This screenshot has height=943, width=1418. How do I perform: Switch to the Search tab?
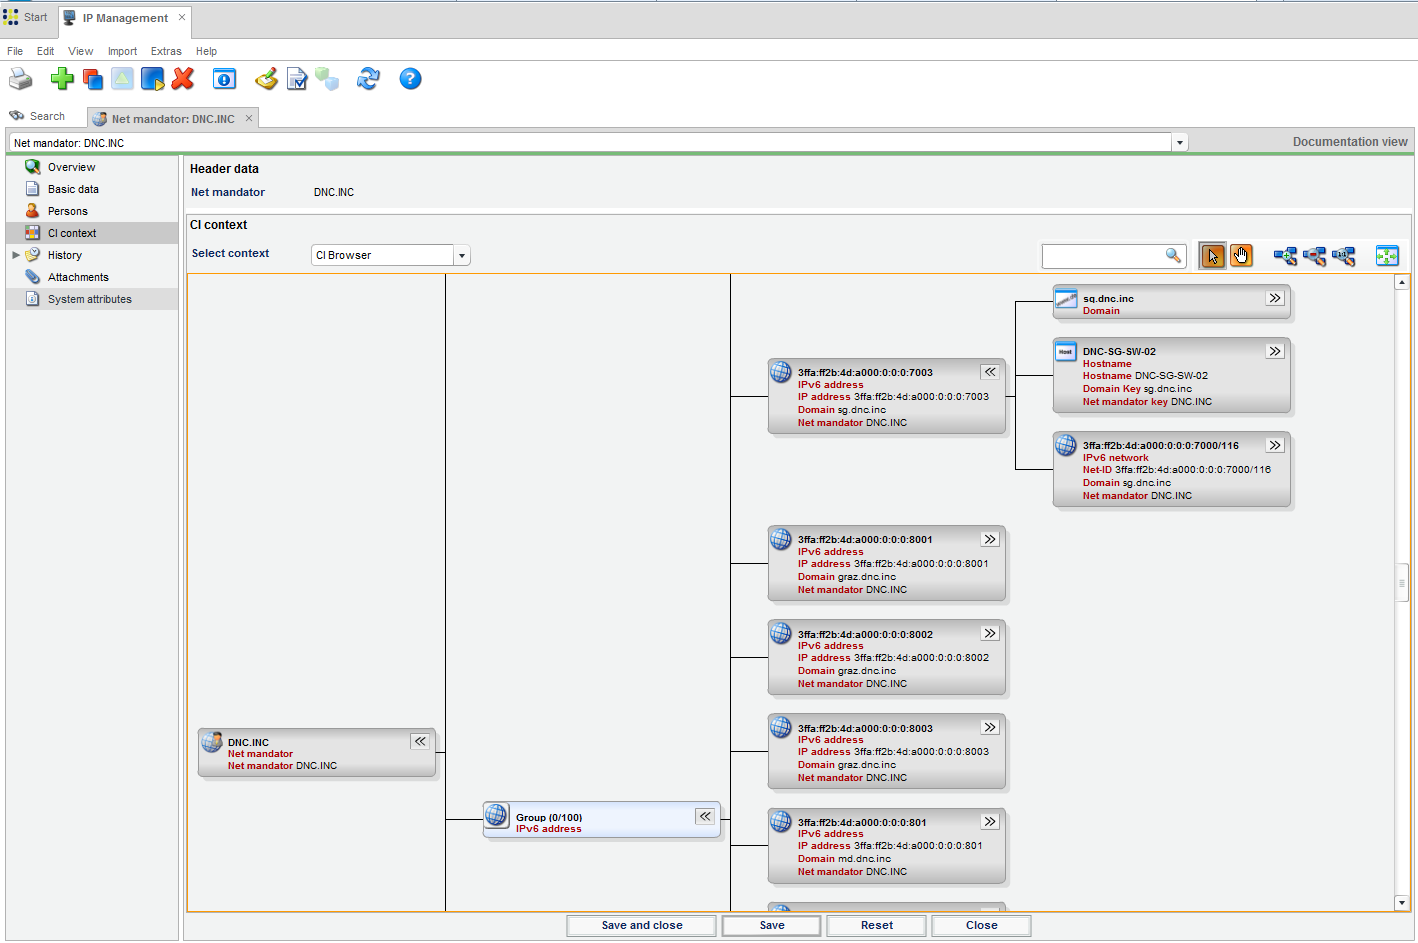coord(38,117)
